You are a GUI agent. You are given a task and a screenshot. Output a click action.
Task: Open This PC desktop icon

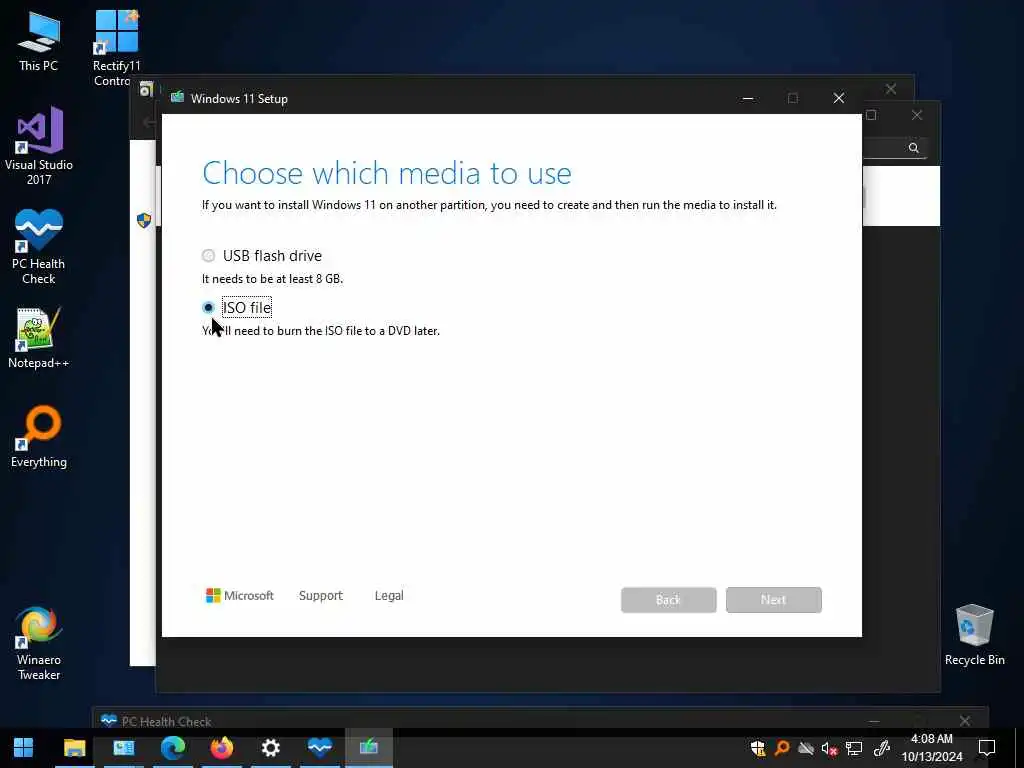(39, 41)
